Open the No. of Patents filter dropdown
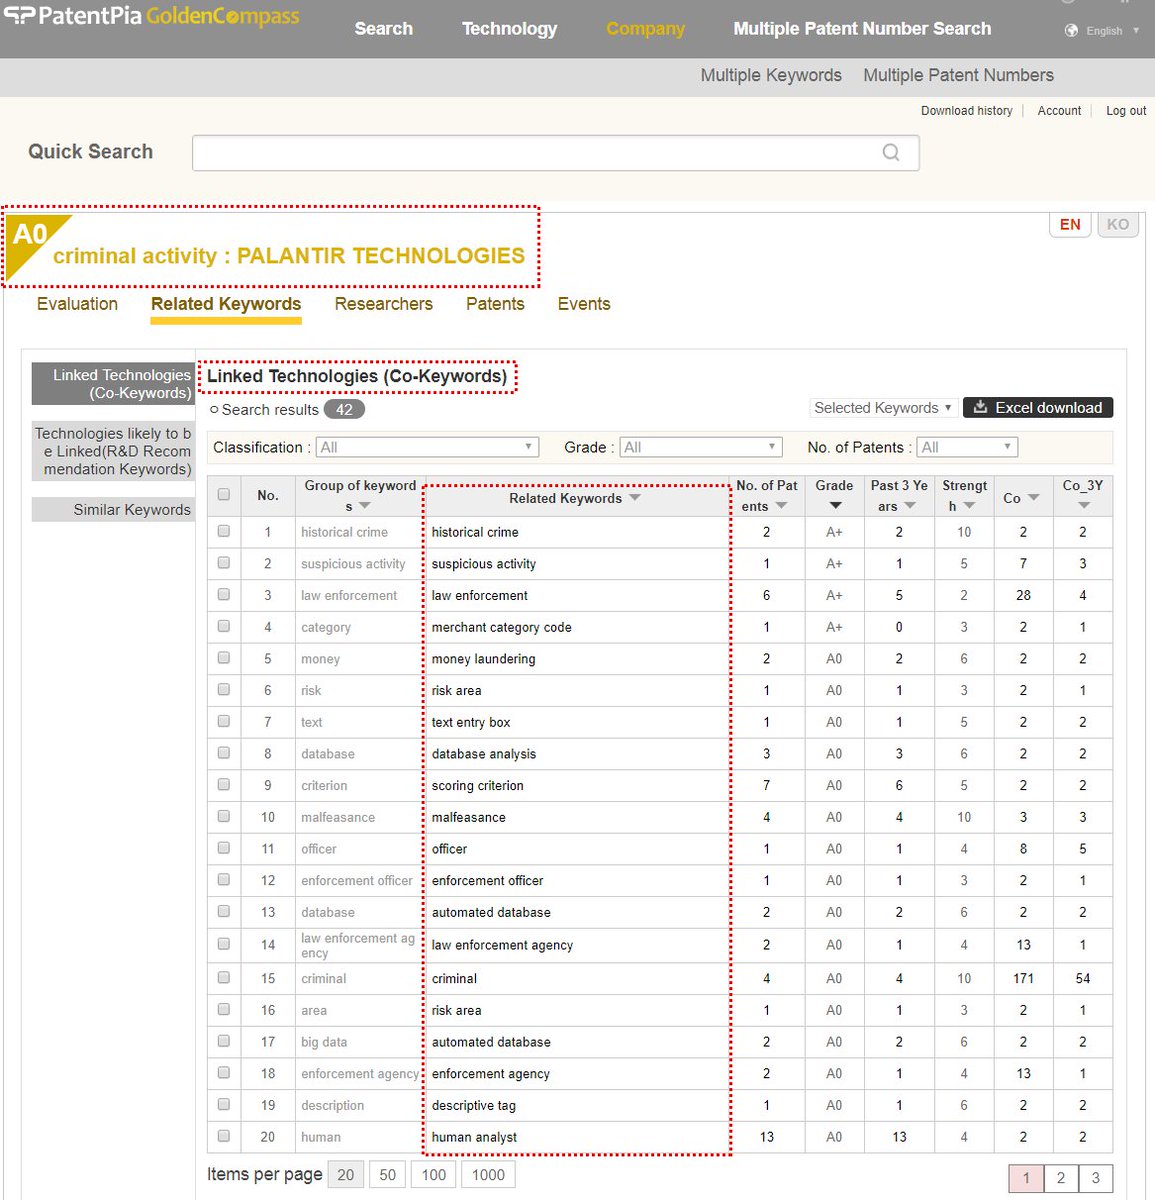Image resolution: width=1155 pixels, height=1200 pixels. pyautogui.click(x=968, y=447)
